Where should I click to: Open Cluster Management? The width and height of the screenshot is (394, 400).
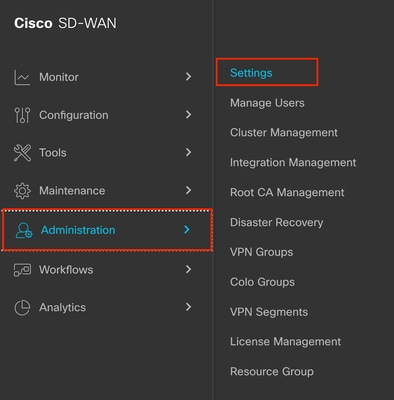pyautogui.click(x=284, y=132)
